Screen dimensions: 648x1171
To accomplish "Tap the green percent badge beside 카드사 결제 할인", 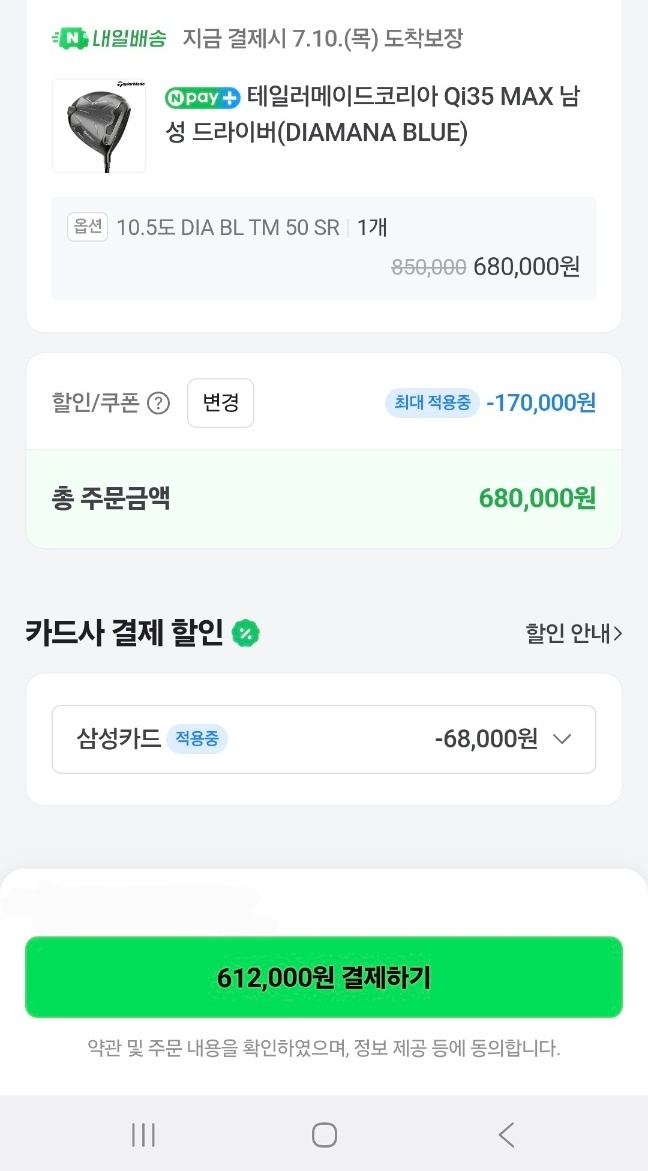I will (x=246, y=633).
